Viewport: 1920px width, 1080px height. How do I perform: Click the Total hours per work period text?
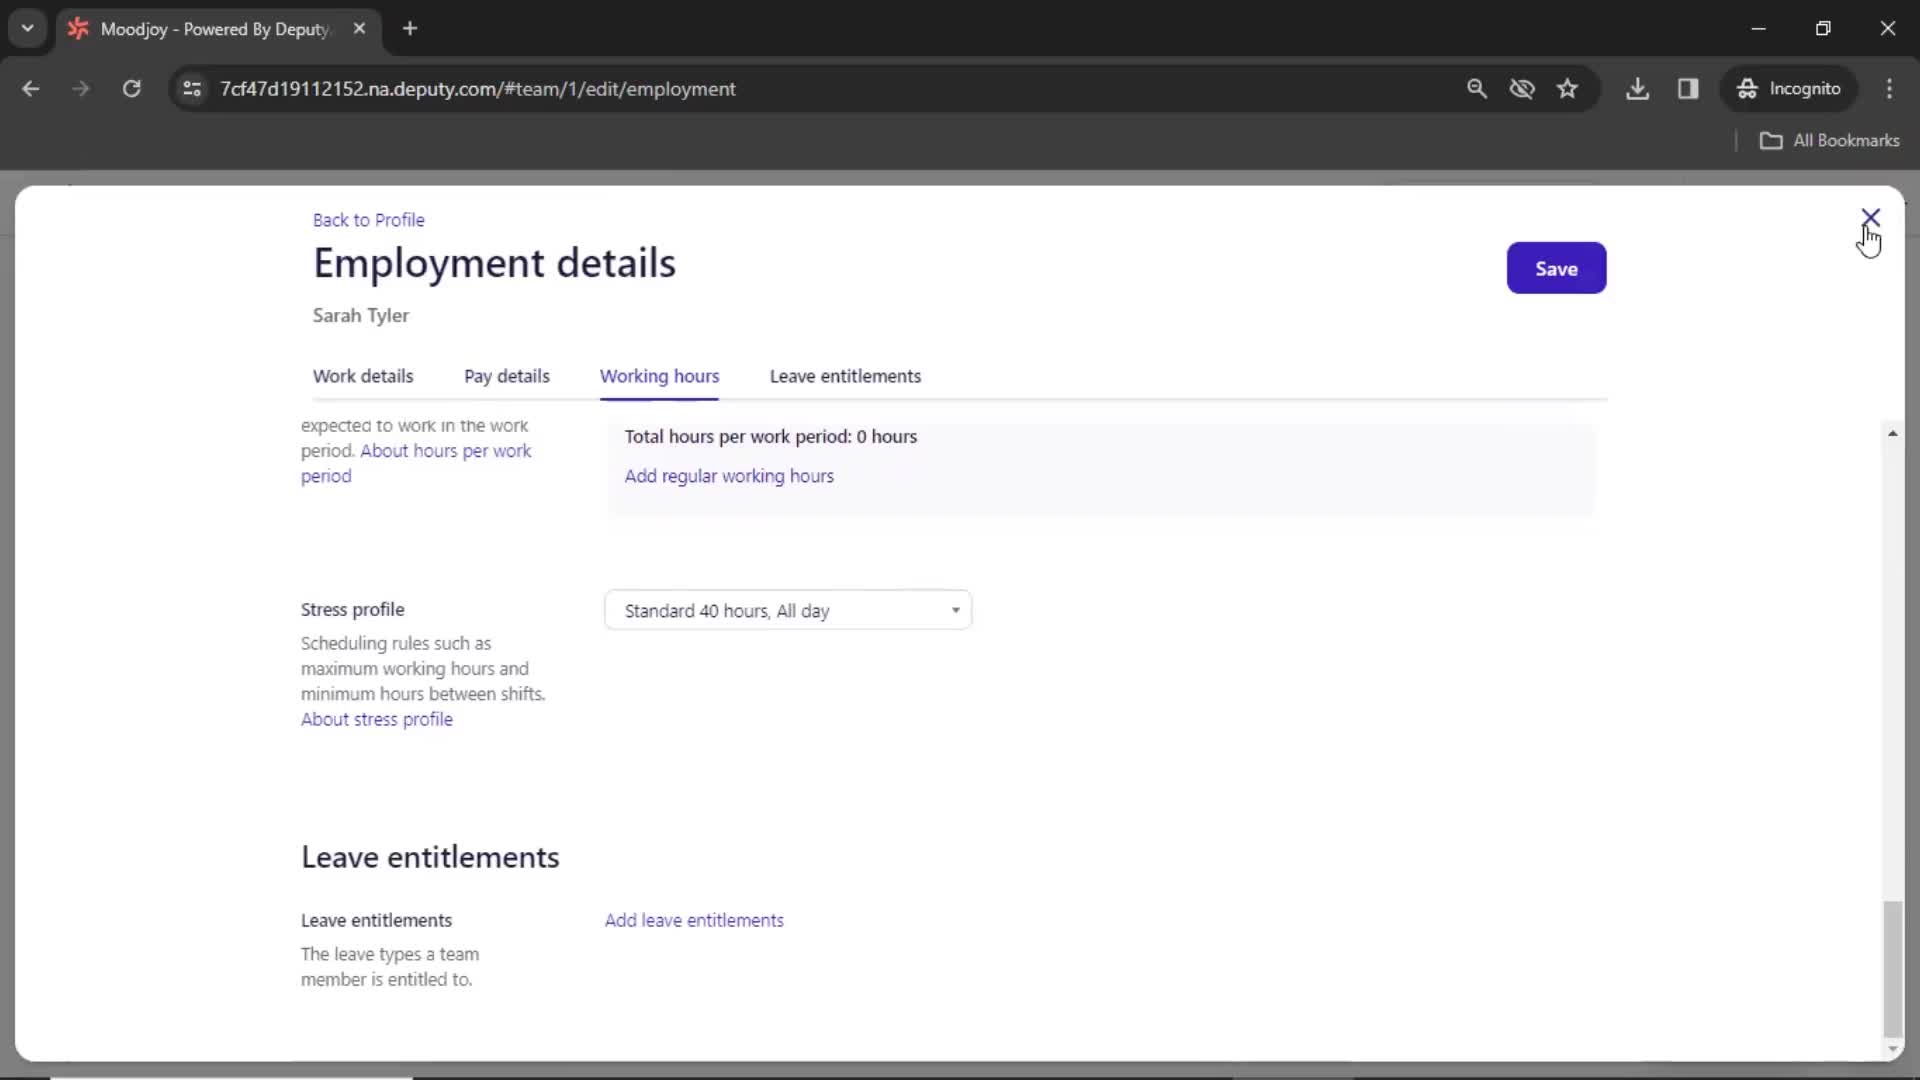point(771,437)
